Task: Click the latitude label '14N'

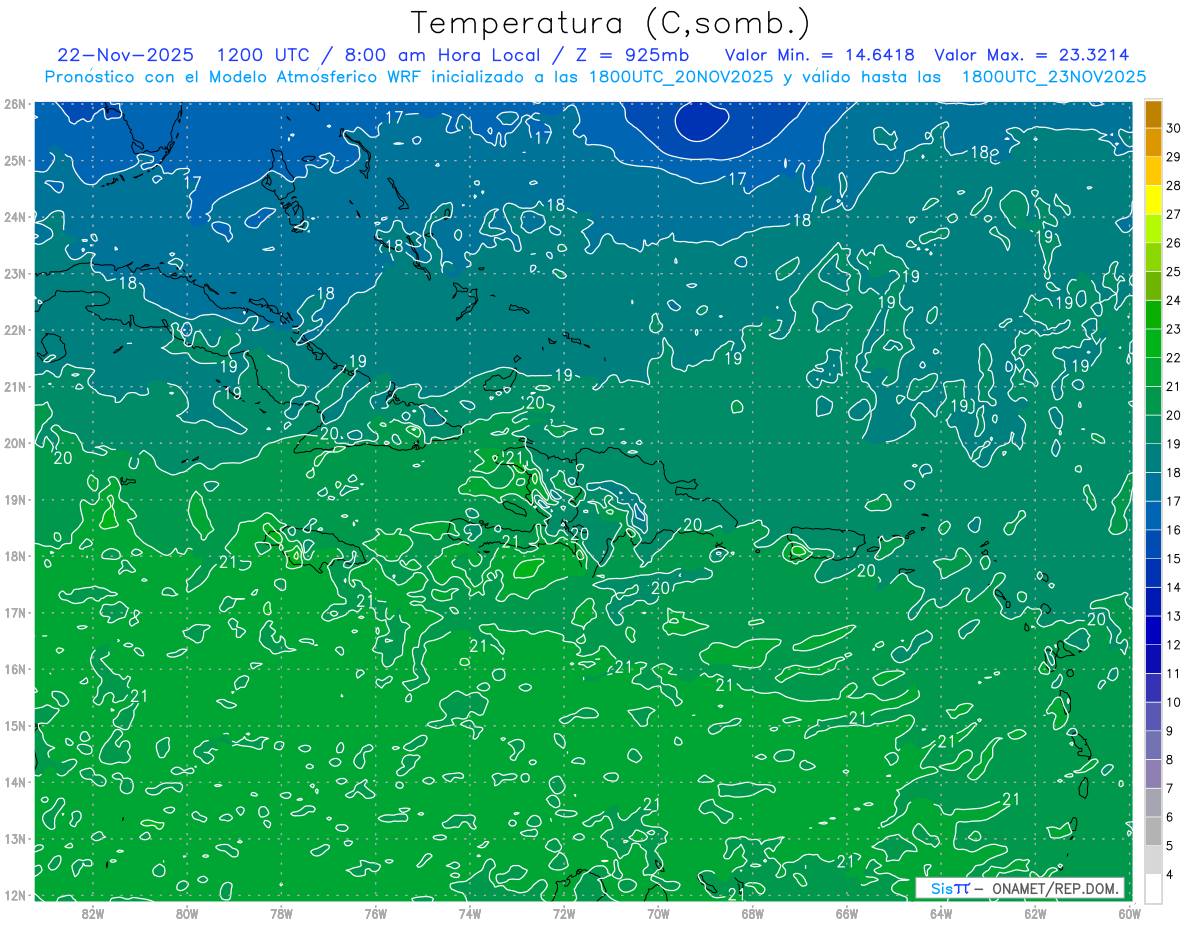Action: (x=14, y=782)
